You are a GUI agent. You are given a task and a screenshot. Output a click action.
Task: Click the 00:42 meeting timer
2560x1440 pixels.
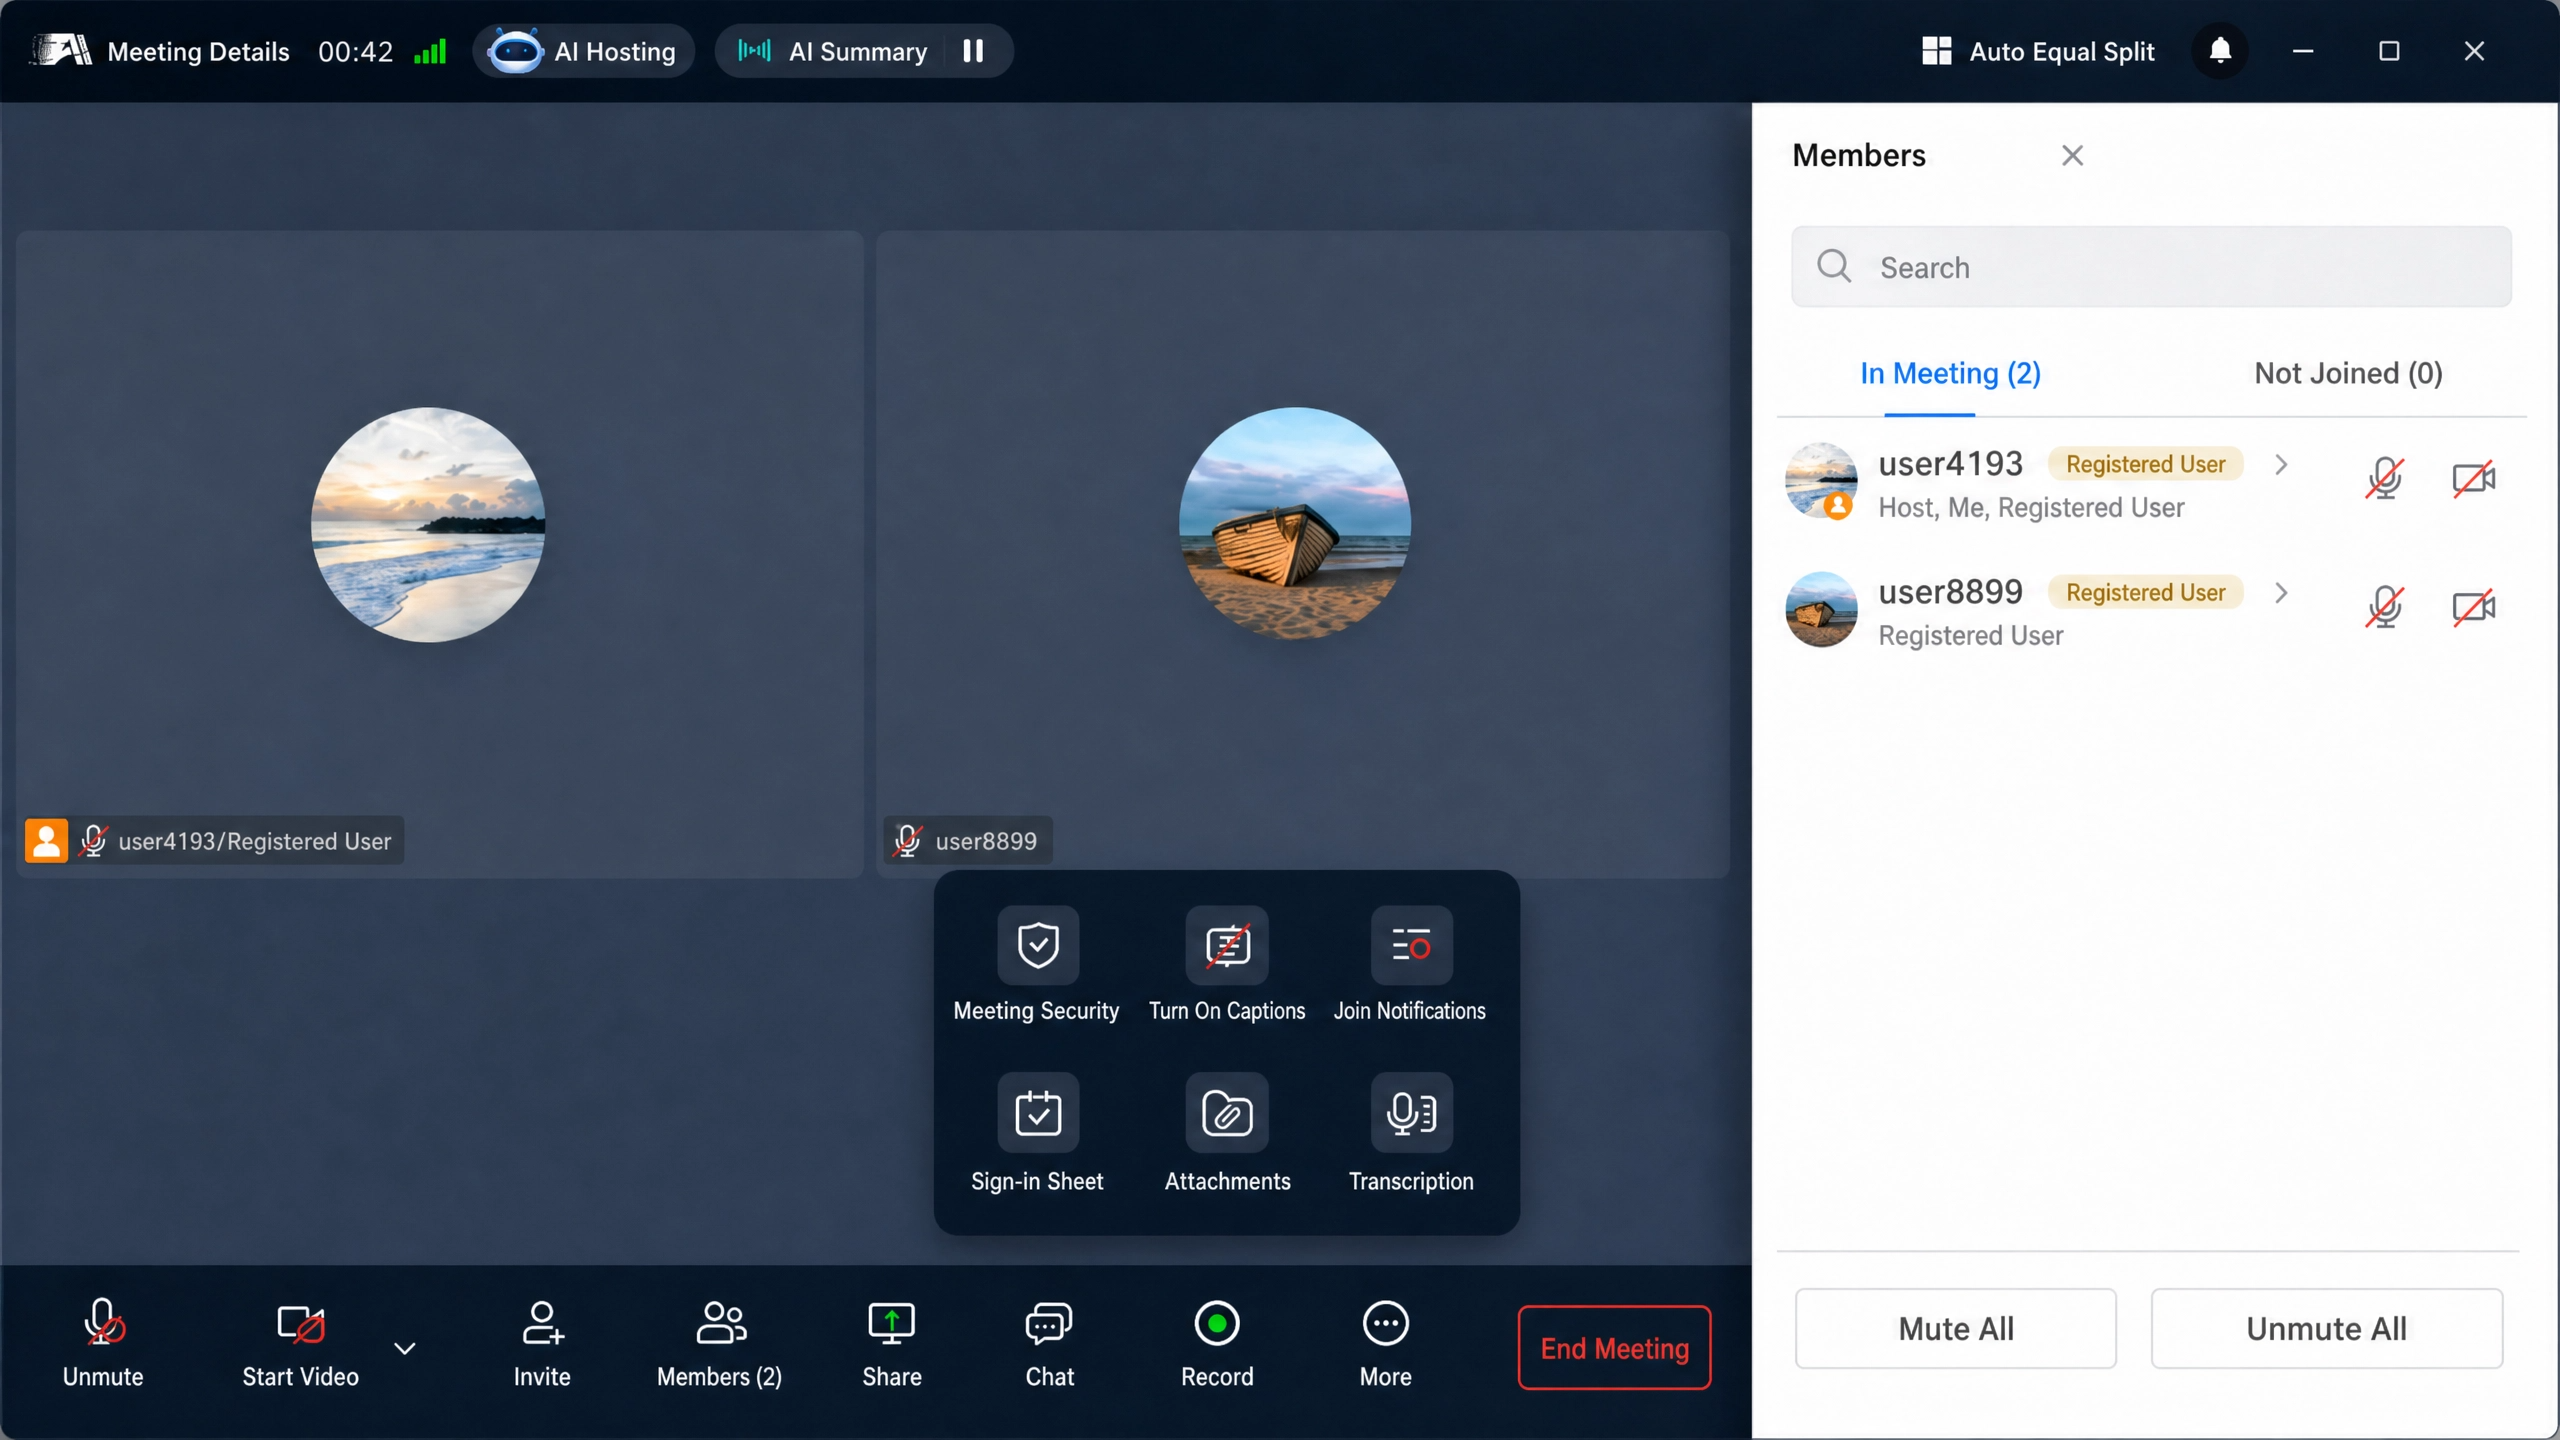[355, 51]
